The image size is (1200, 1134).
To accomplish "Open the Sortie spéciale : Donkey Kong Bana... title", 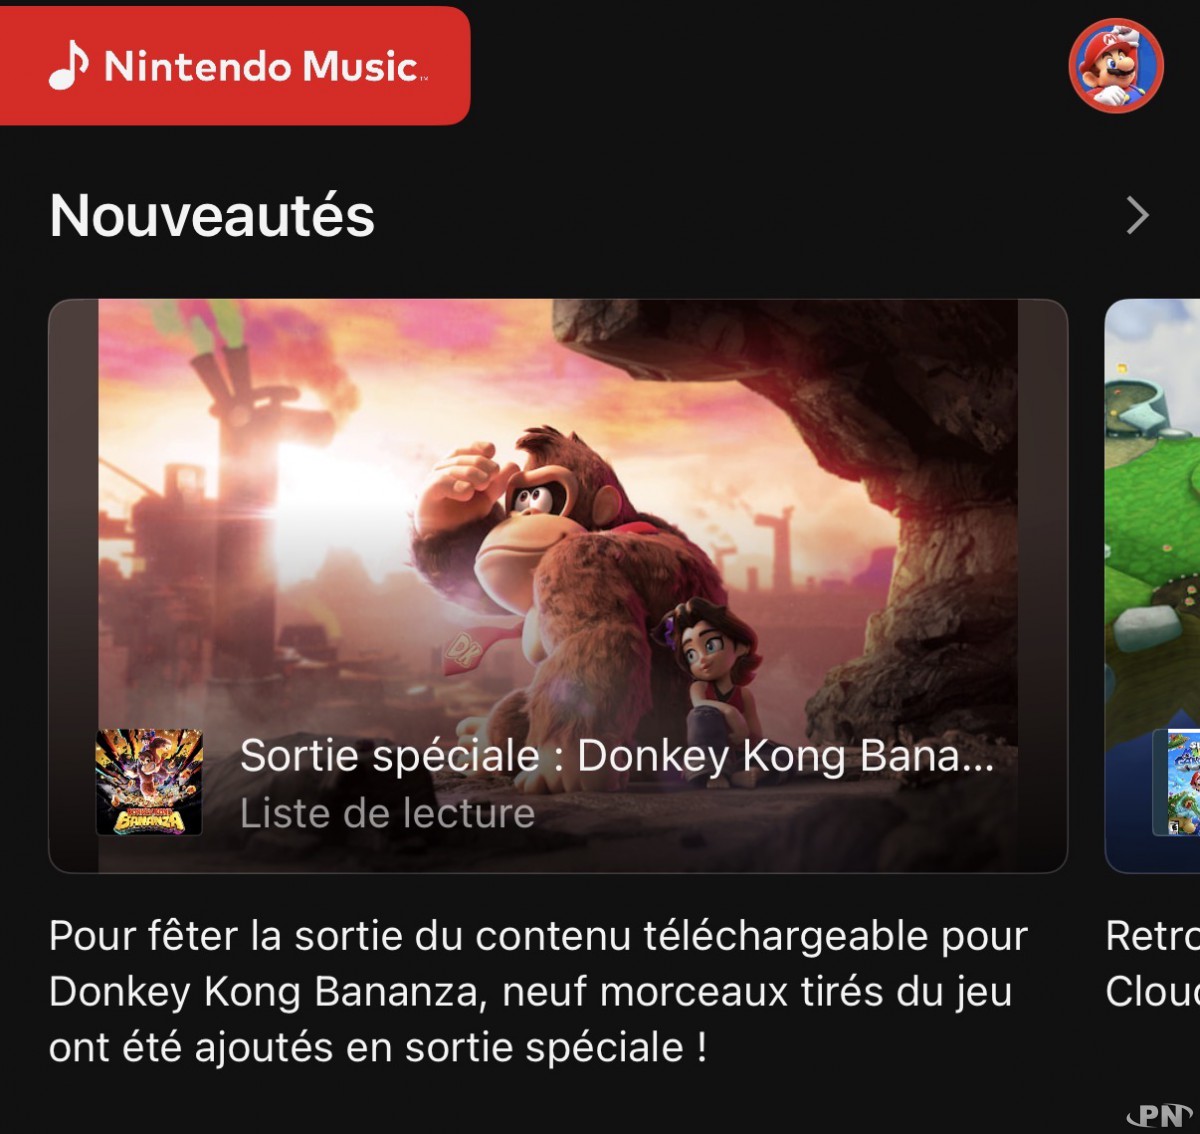I will [x=617, y=756].
